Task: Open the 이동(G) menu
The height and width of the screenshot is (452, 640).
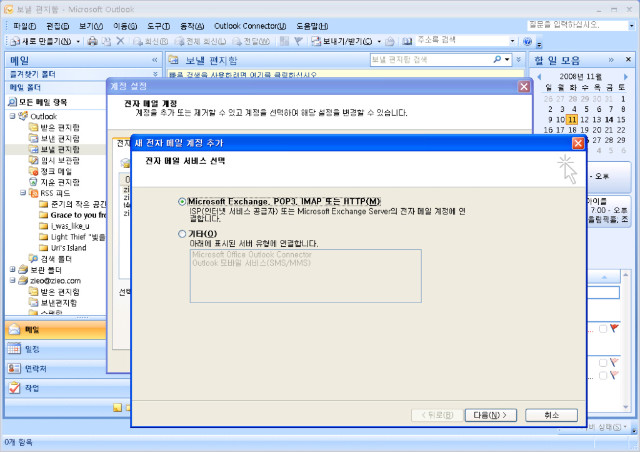Action: coord(125,26)
